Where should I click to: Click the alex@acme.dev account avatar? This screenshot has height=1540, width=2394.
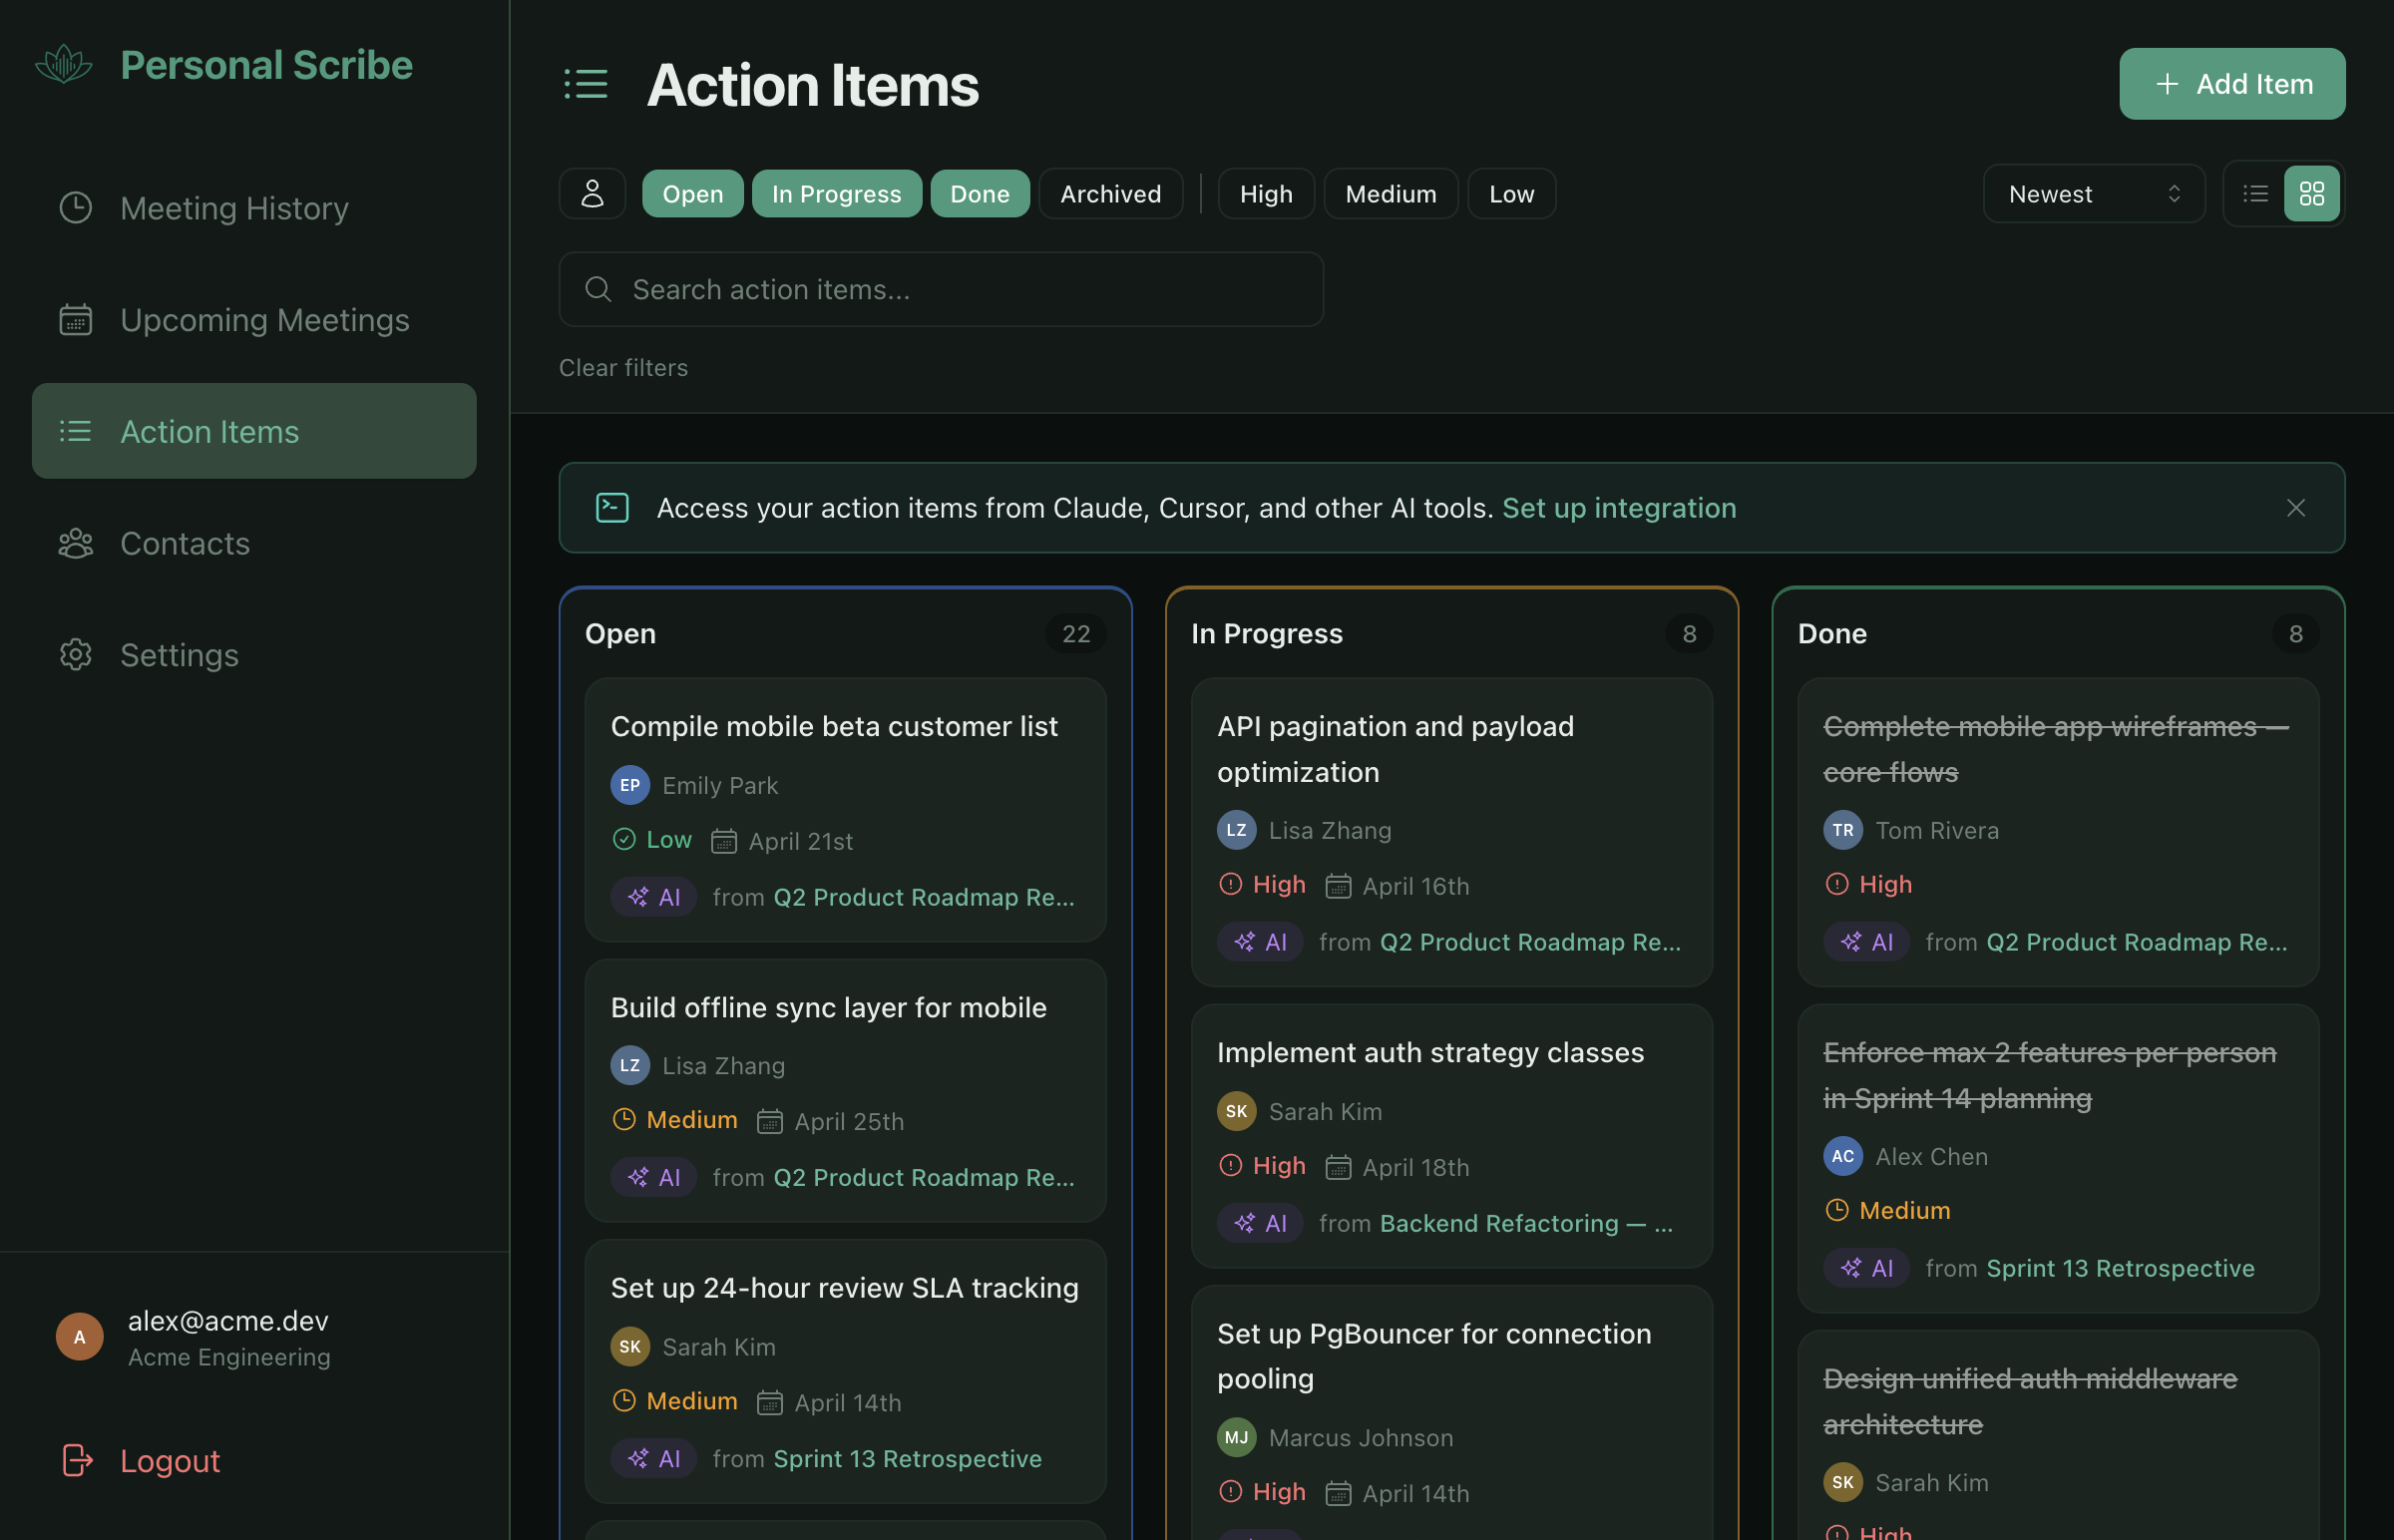[79, 1337]
